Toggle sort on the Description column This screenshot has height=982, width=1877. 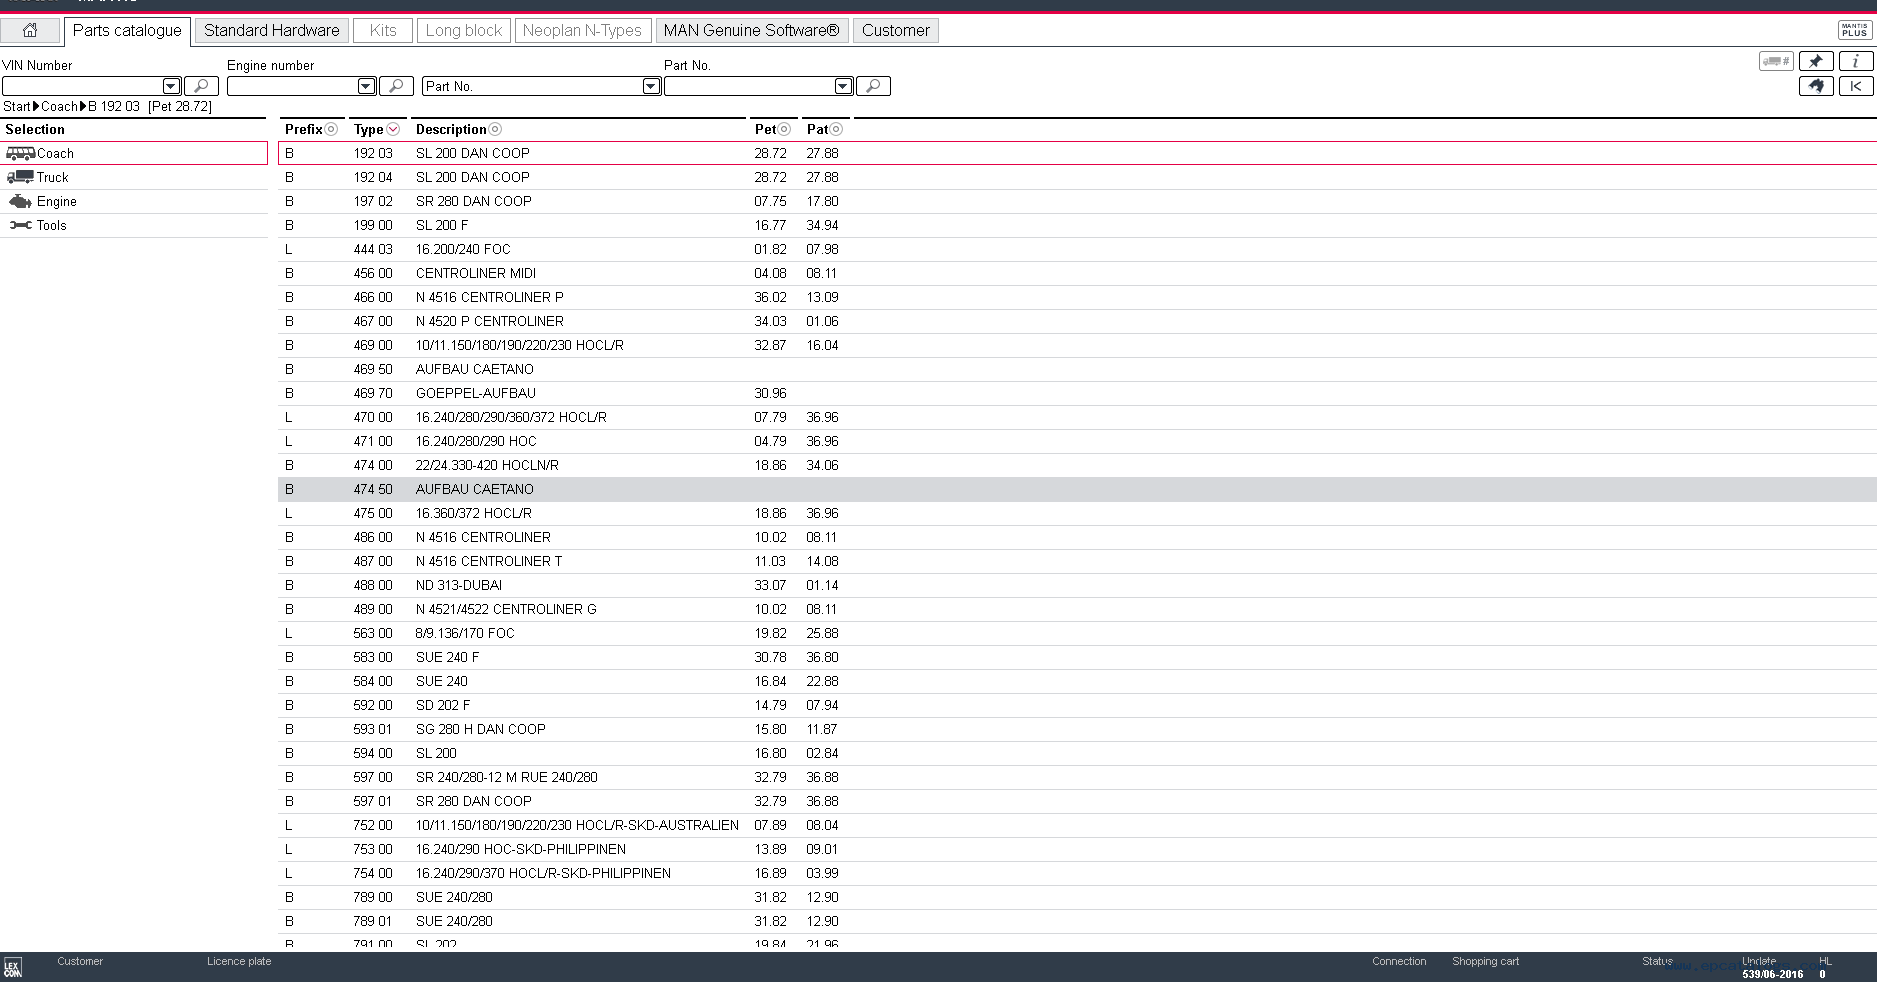[495, 129]
